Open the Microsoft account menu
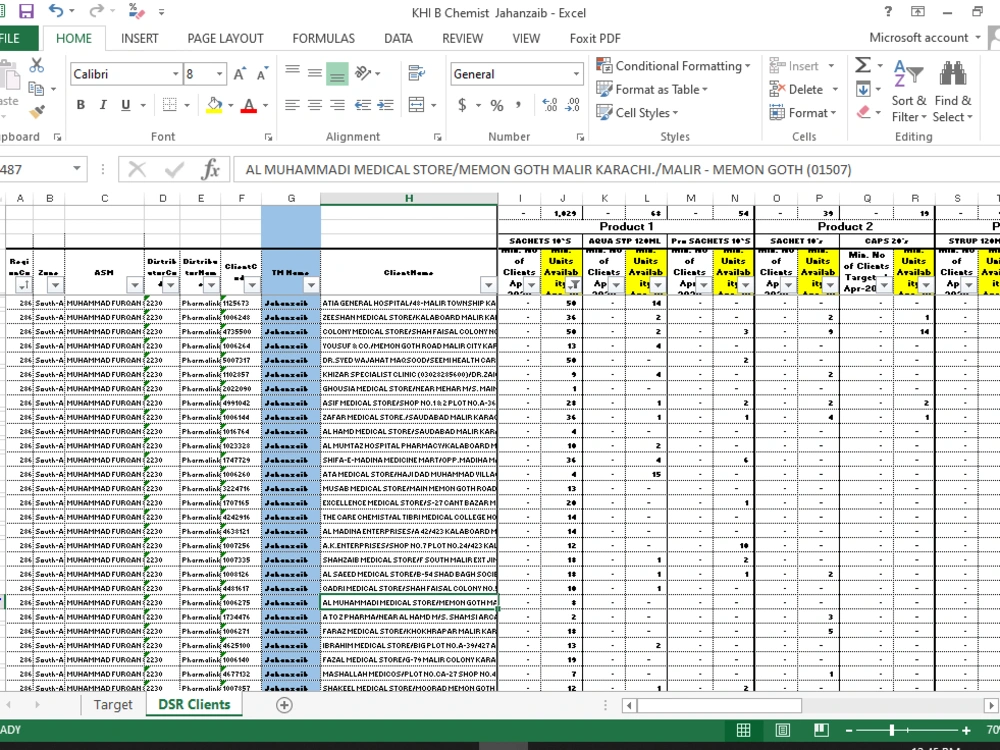 pyautogui.click(x=925, y=38)
